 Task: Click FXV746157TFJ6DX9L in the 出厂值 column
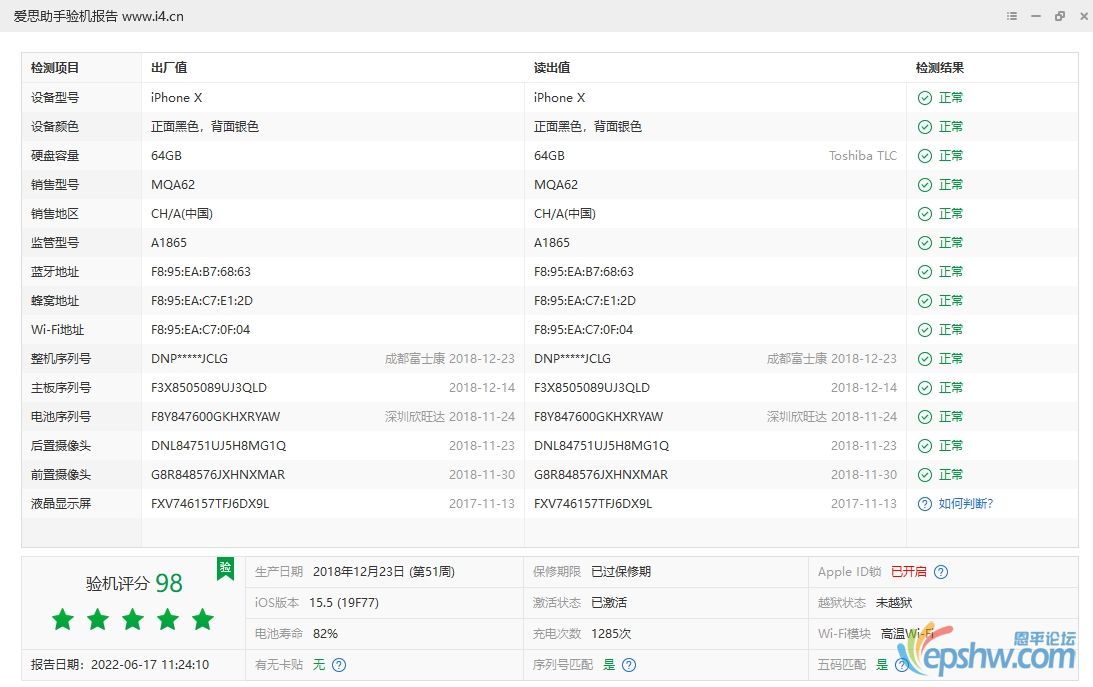tap(210, 504)
